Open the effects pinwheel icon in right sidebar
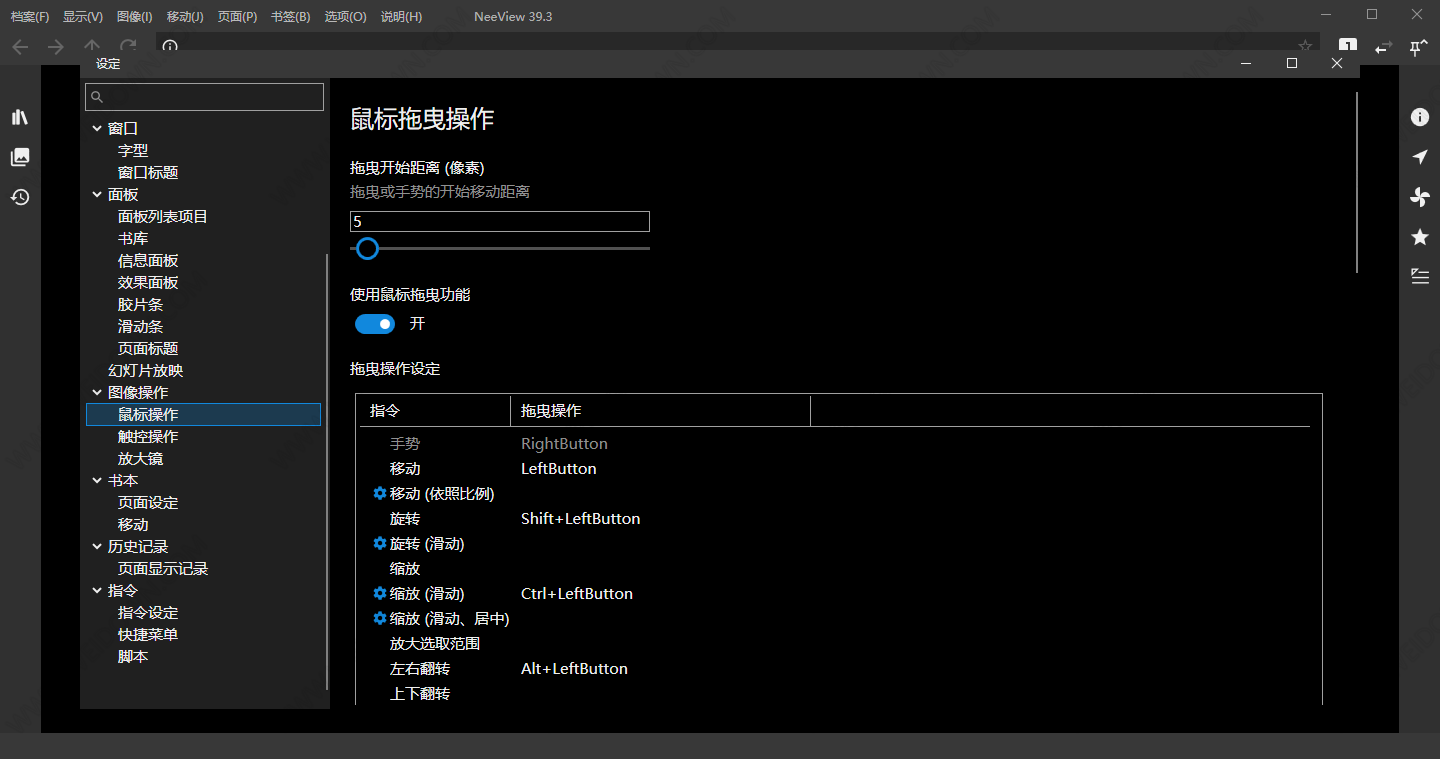The image size is (1440, 759). [x=1419, y=197]
